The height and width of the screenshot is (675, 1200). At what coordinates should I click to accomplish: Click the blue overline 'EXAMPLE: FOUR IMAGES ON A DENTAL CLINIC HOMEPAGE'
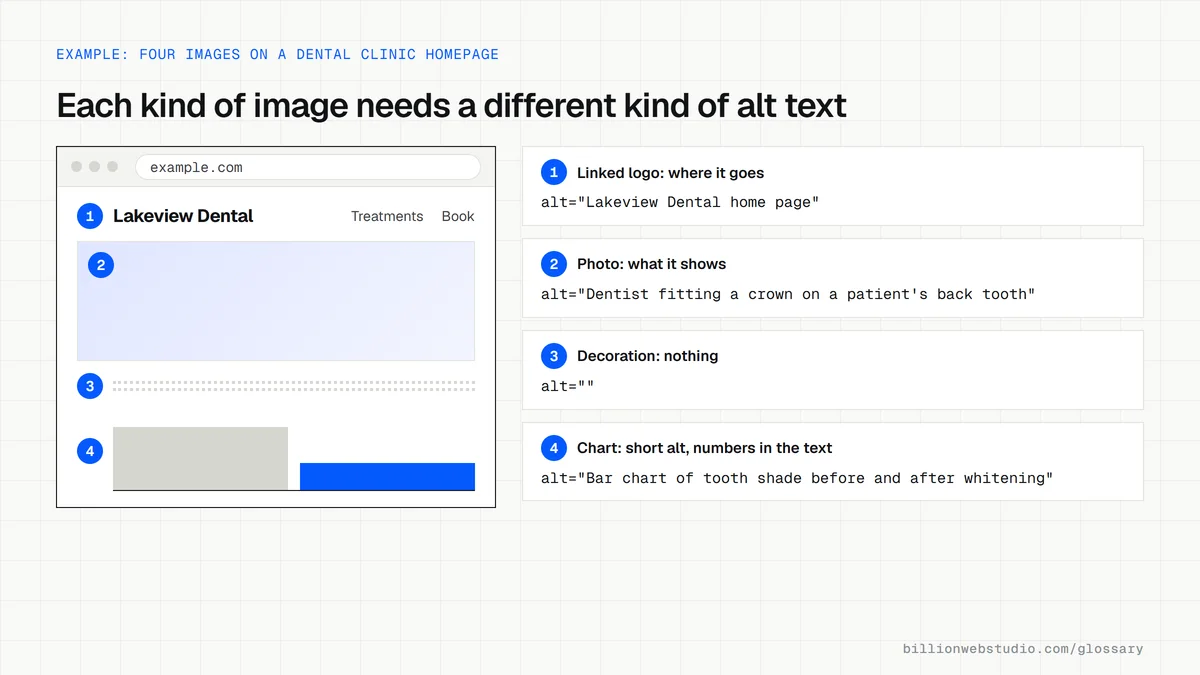point(277,54)
